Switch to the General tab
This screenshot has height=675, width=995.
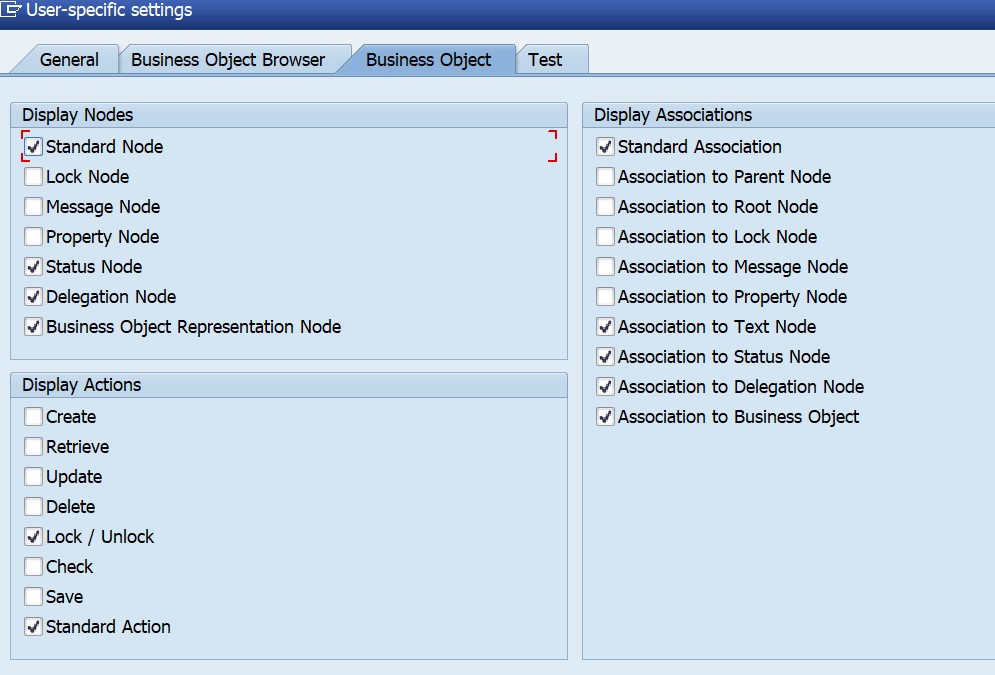(66, 59)
